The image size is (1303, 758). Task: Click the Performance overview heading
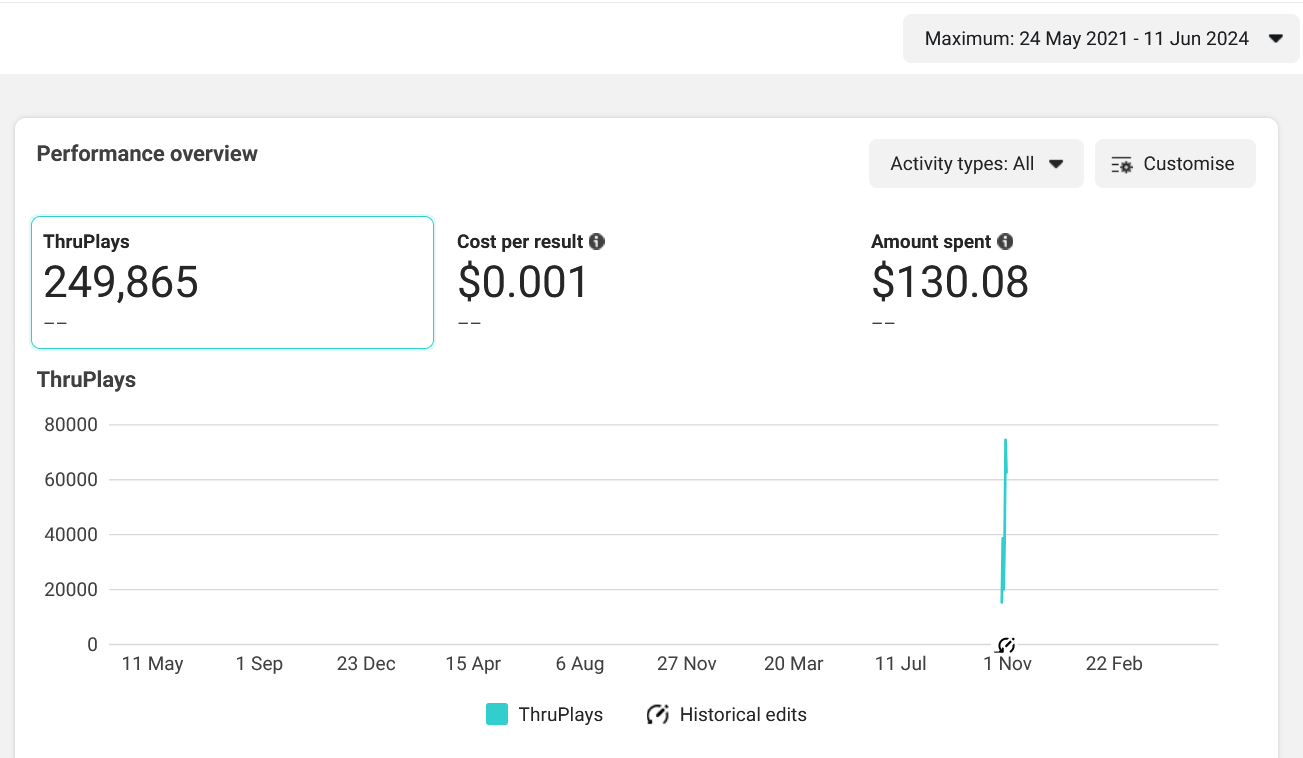pos(147,154)
